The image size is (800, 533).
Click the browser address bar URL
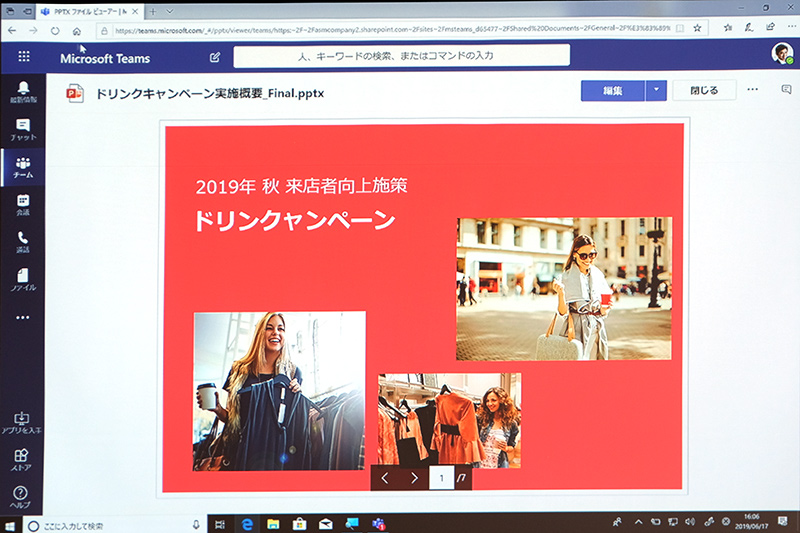392,30
